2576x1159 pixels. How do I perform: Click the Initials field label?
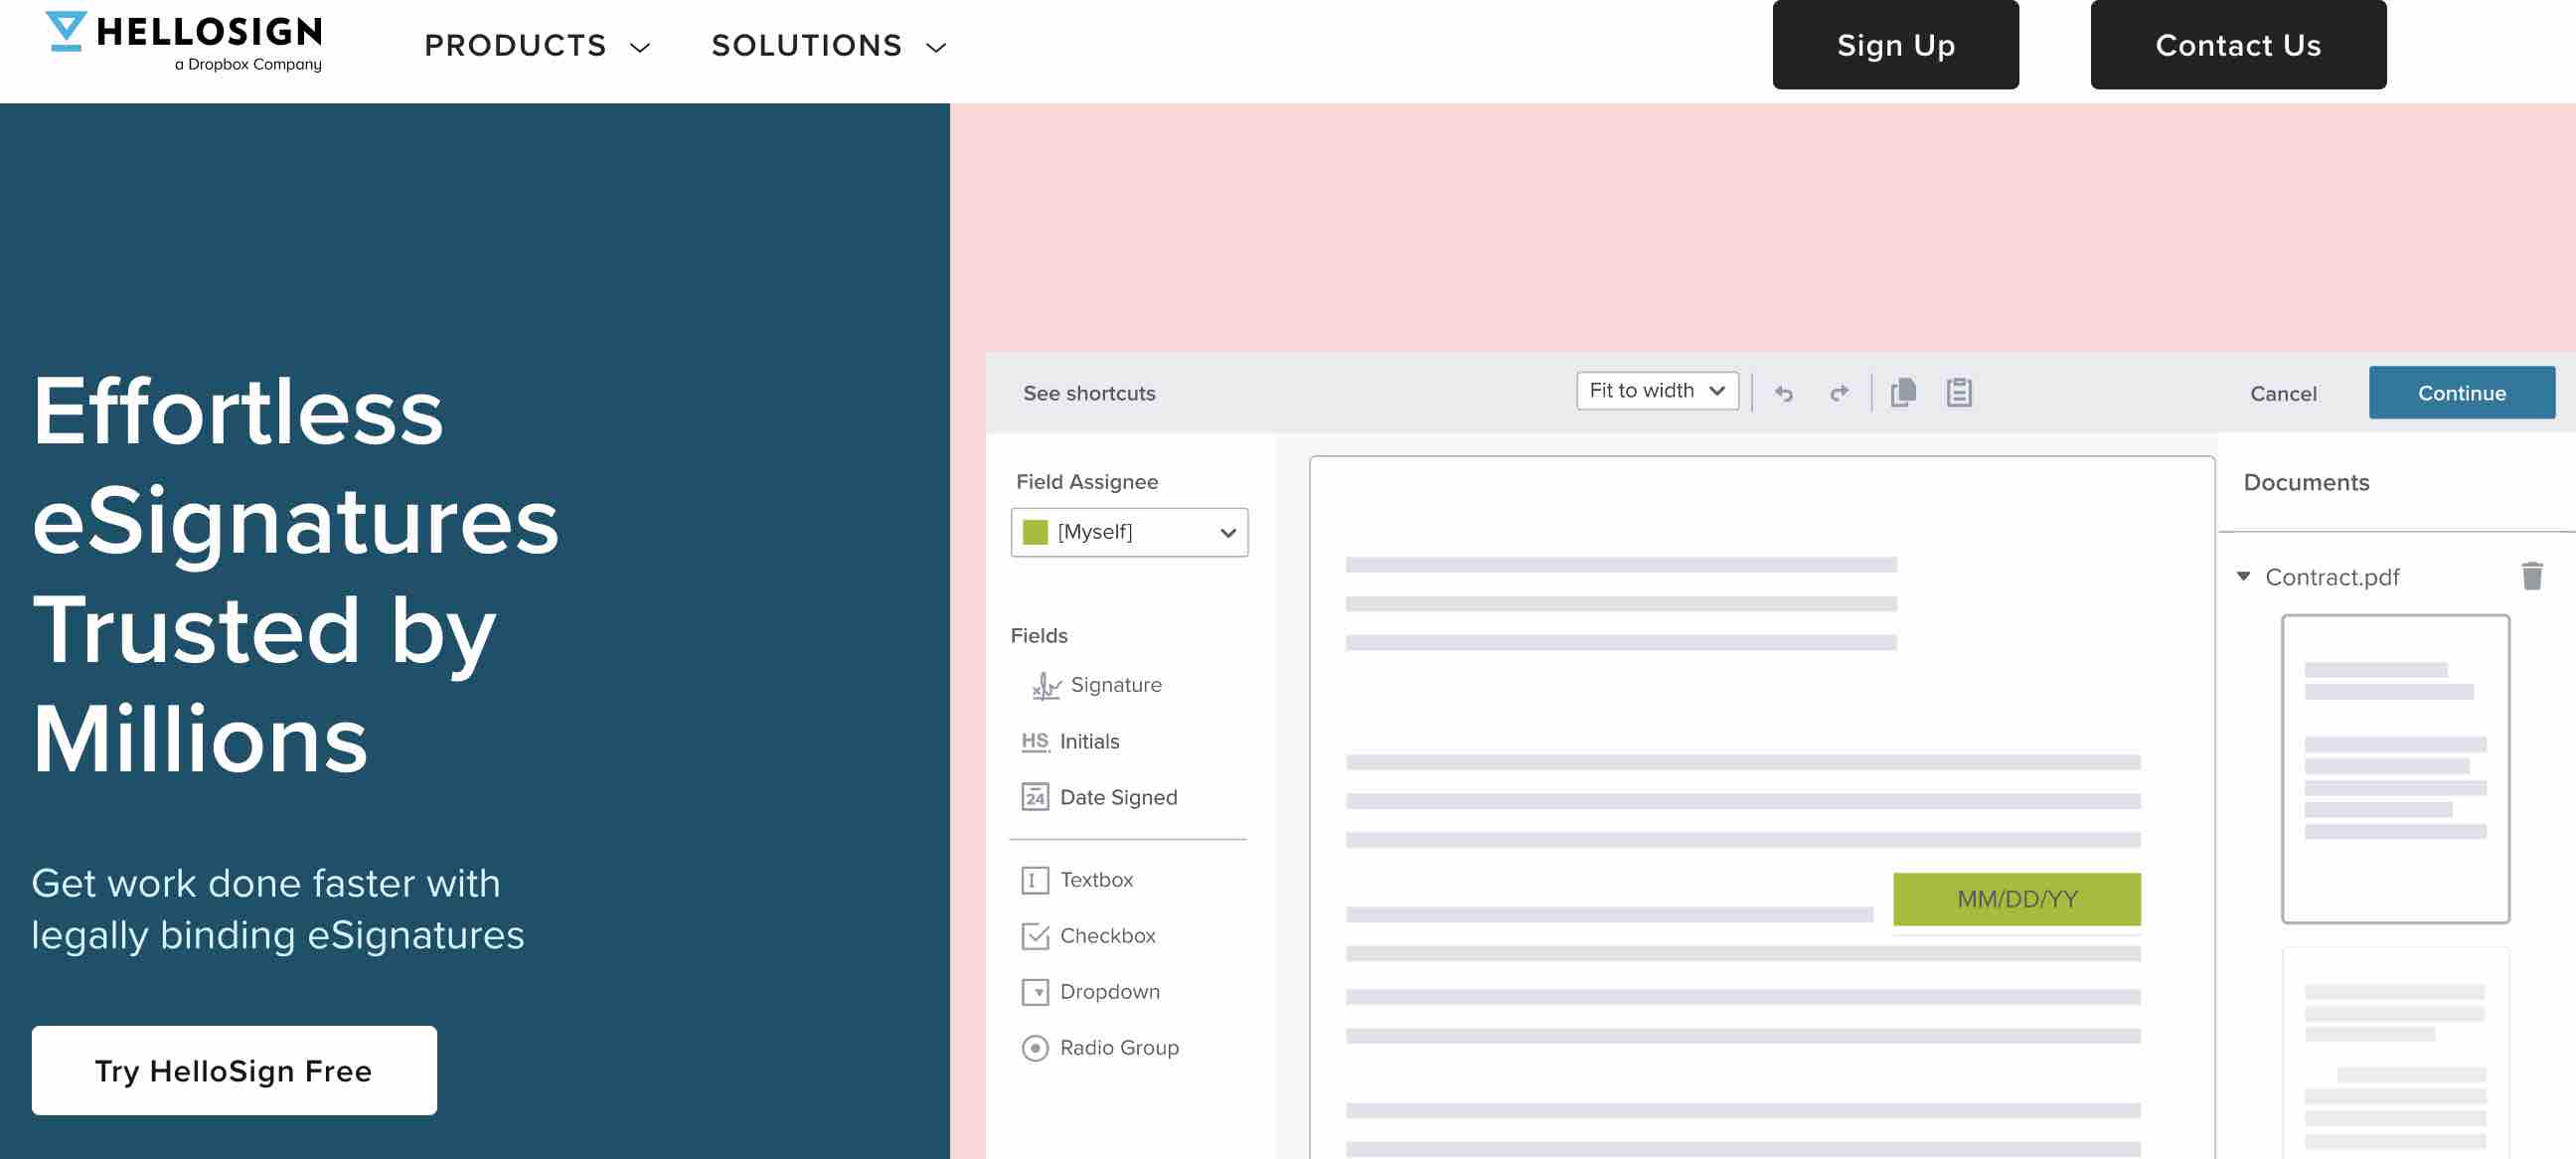click(1088, 741)
